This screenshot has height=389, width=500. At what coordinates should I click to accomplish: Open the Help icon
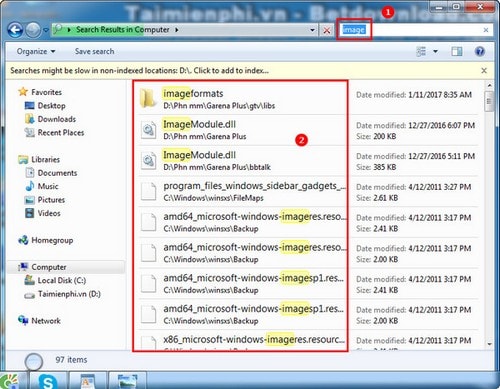click(x=479, y=51)
